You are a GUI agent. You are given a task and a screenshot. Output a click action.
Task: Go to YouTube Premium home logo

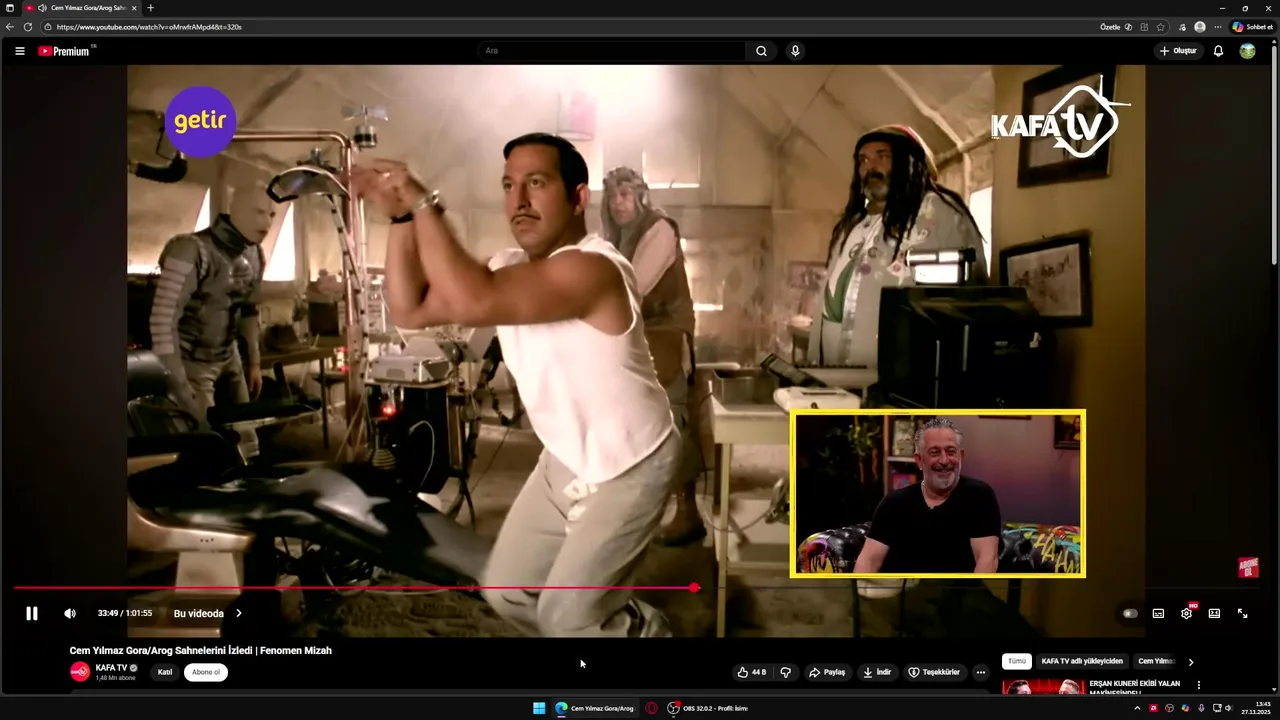pyautogui.click(x=66, y=51)
